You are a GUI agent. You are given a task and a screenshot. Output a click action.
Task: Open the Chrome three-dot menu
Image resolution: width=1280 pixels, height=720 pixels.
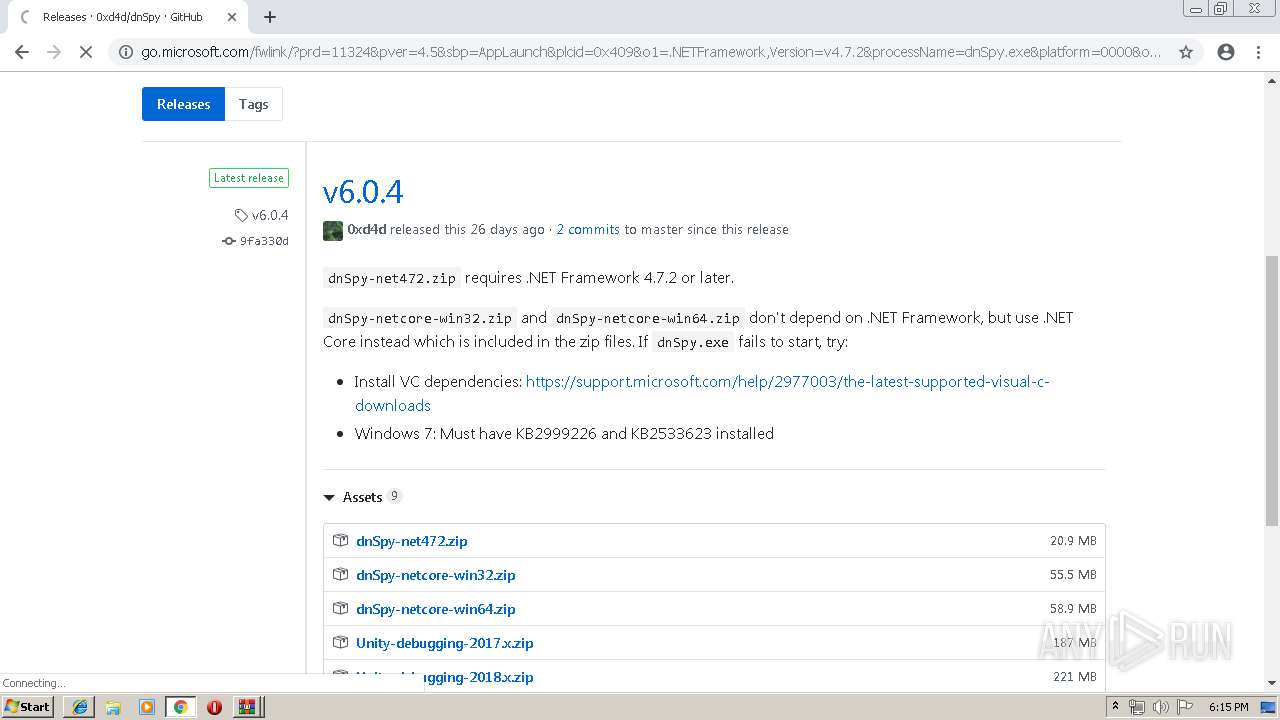1258,52
